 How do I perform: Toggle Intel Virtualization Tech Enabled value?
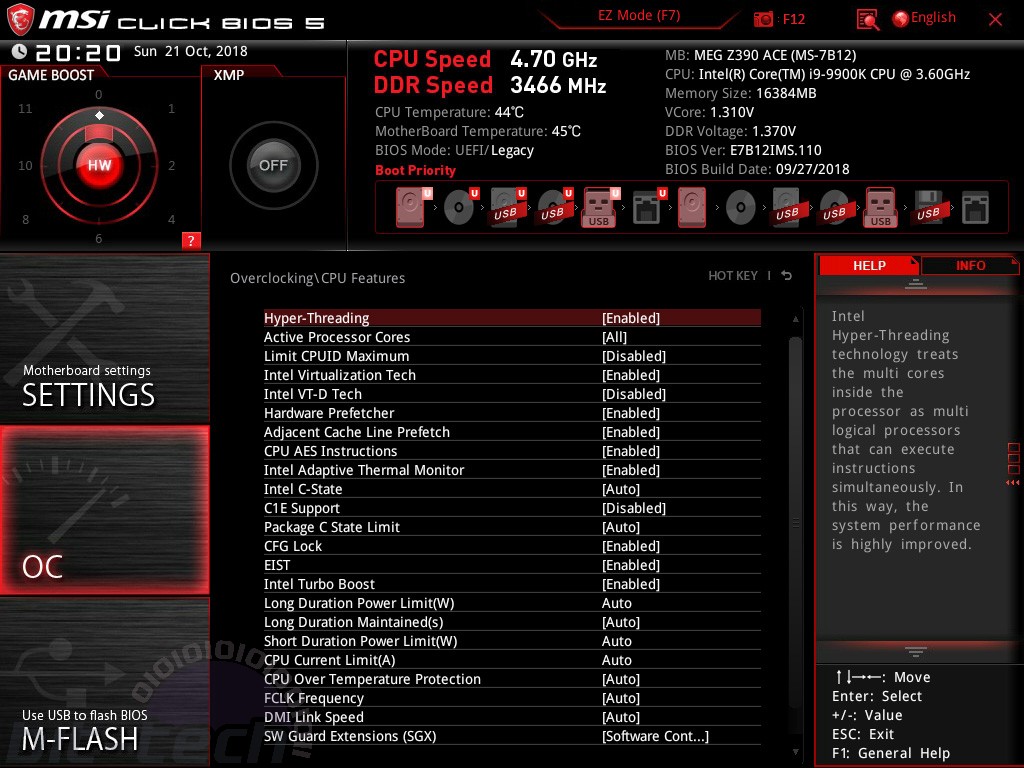[631, 375]
